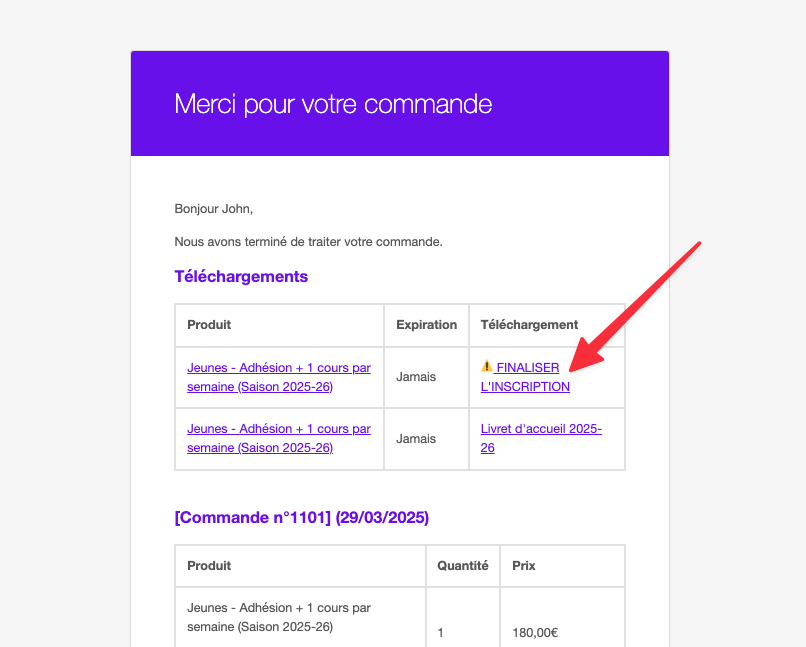806x647 pixels.
Task: Click Jamais in the first download row
Action: 416,377
